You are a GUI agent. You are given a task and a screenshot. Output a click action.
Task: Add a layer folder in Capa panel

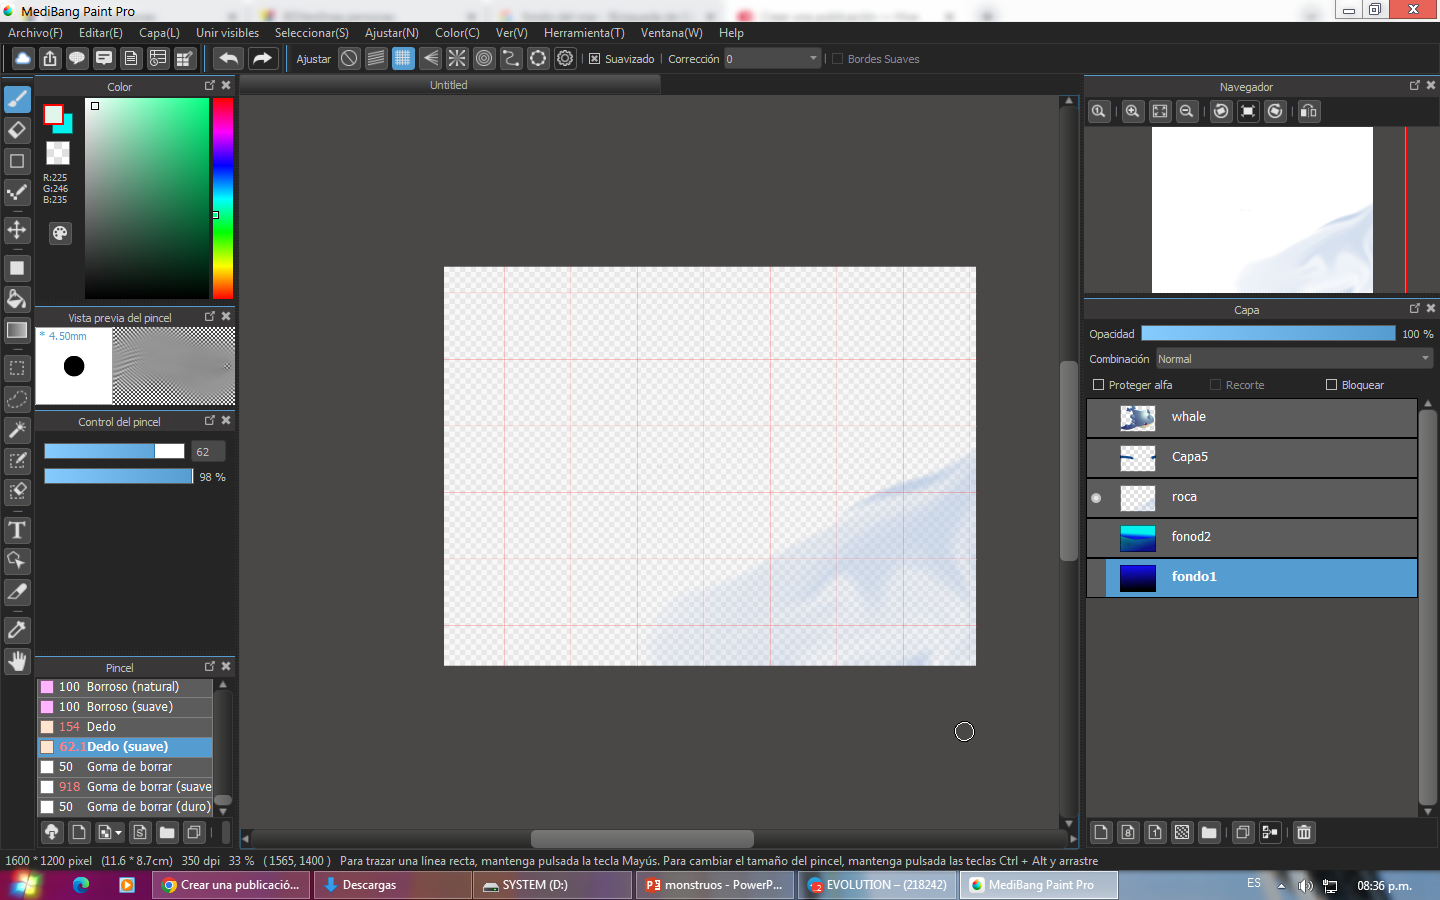click(1209, 832)
